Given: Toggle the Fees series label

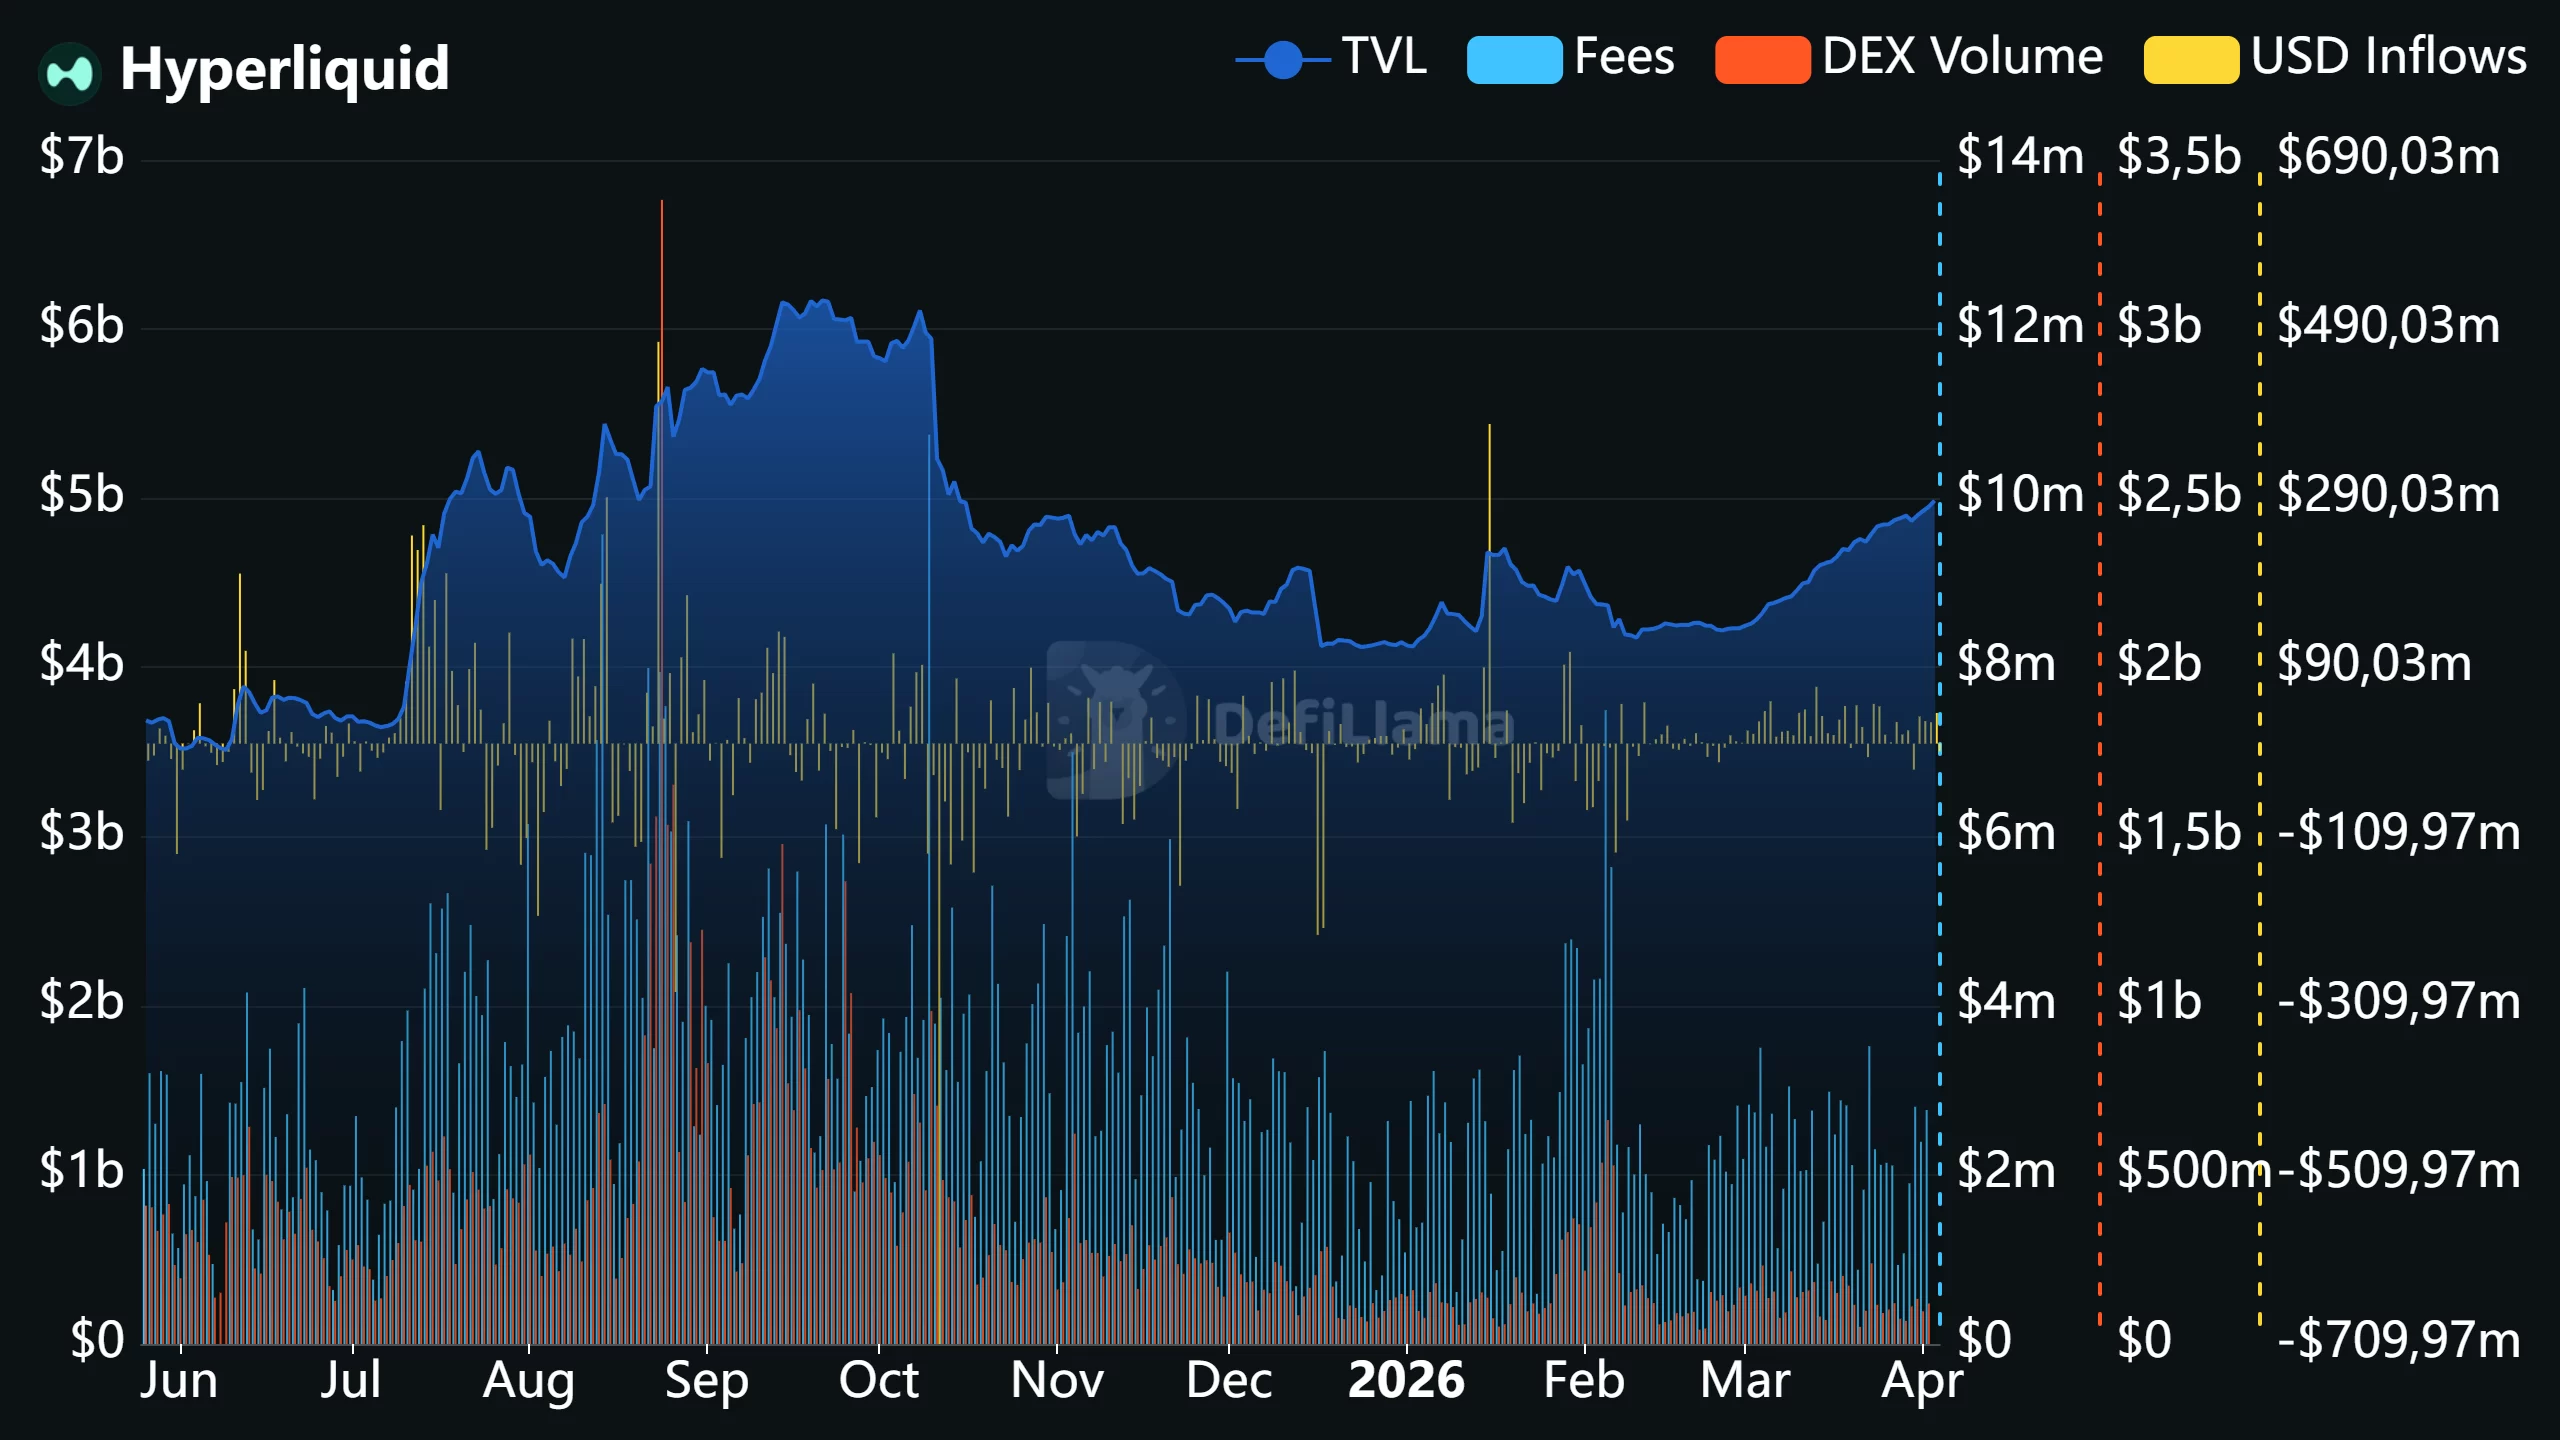Looking at the screenshot, I should coord(1624,57).
